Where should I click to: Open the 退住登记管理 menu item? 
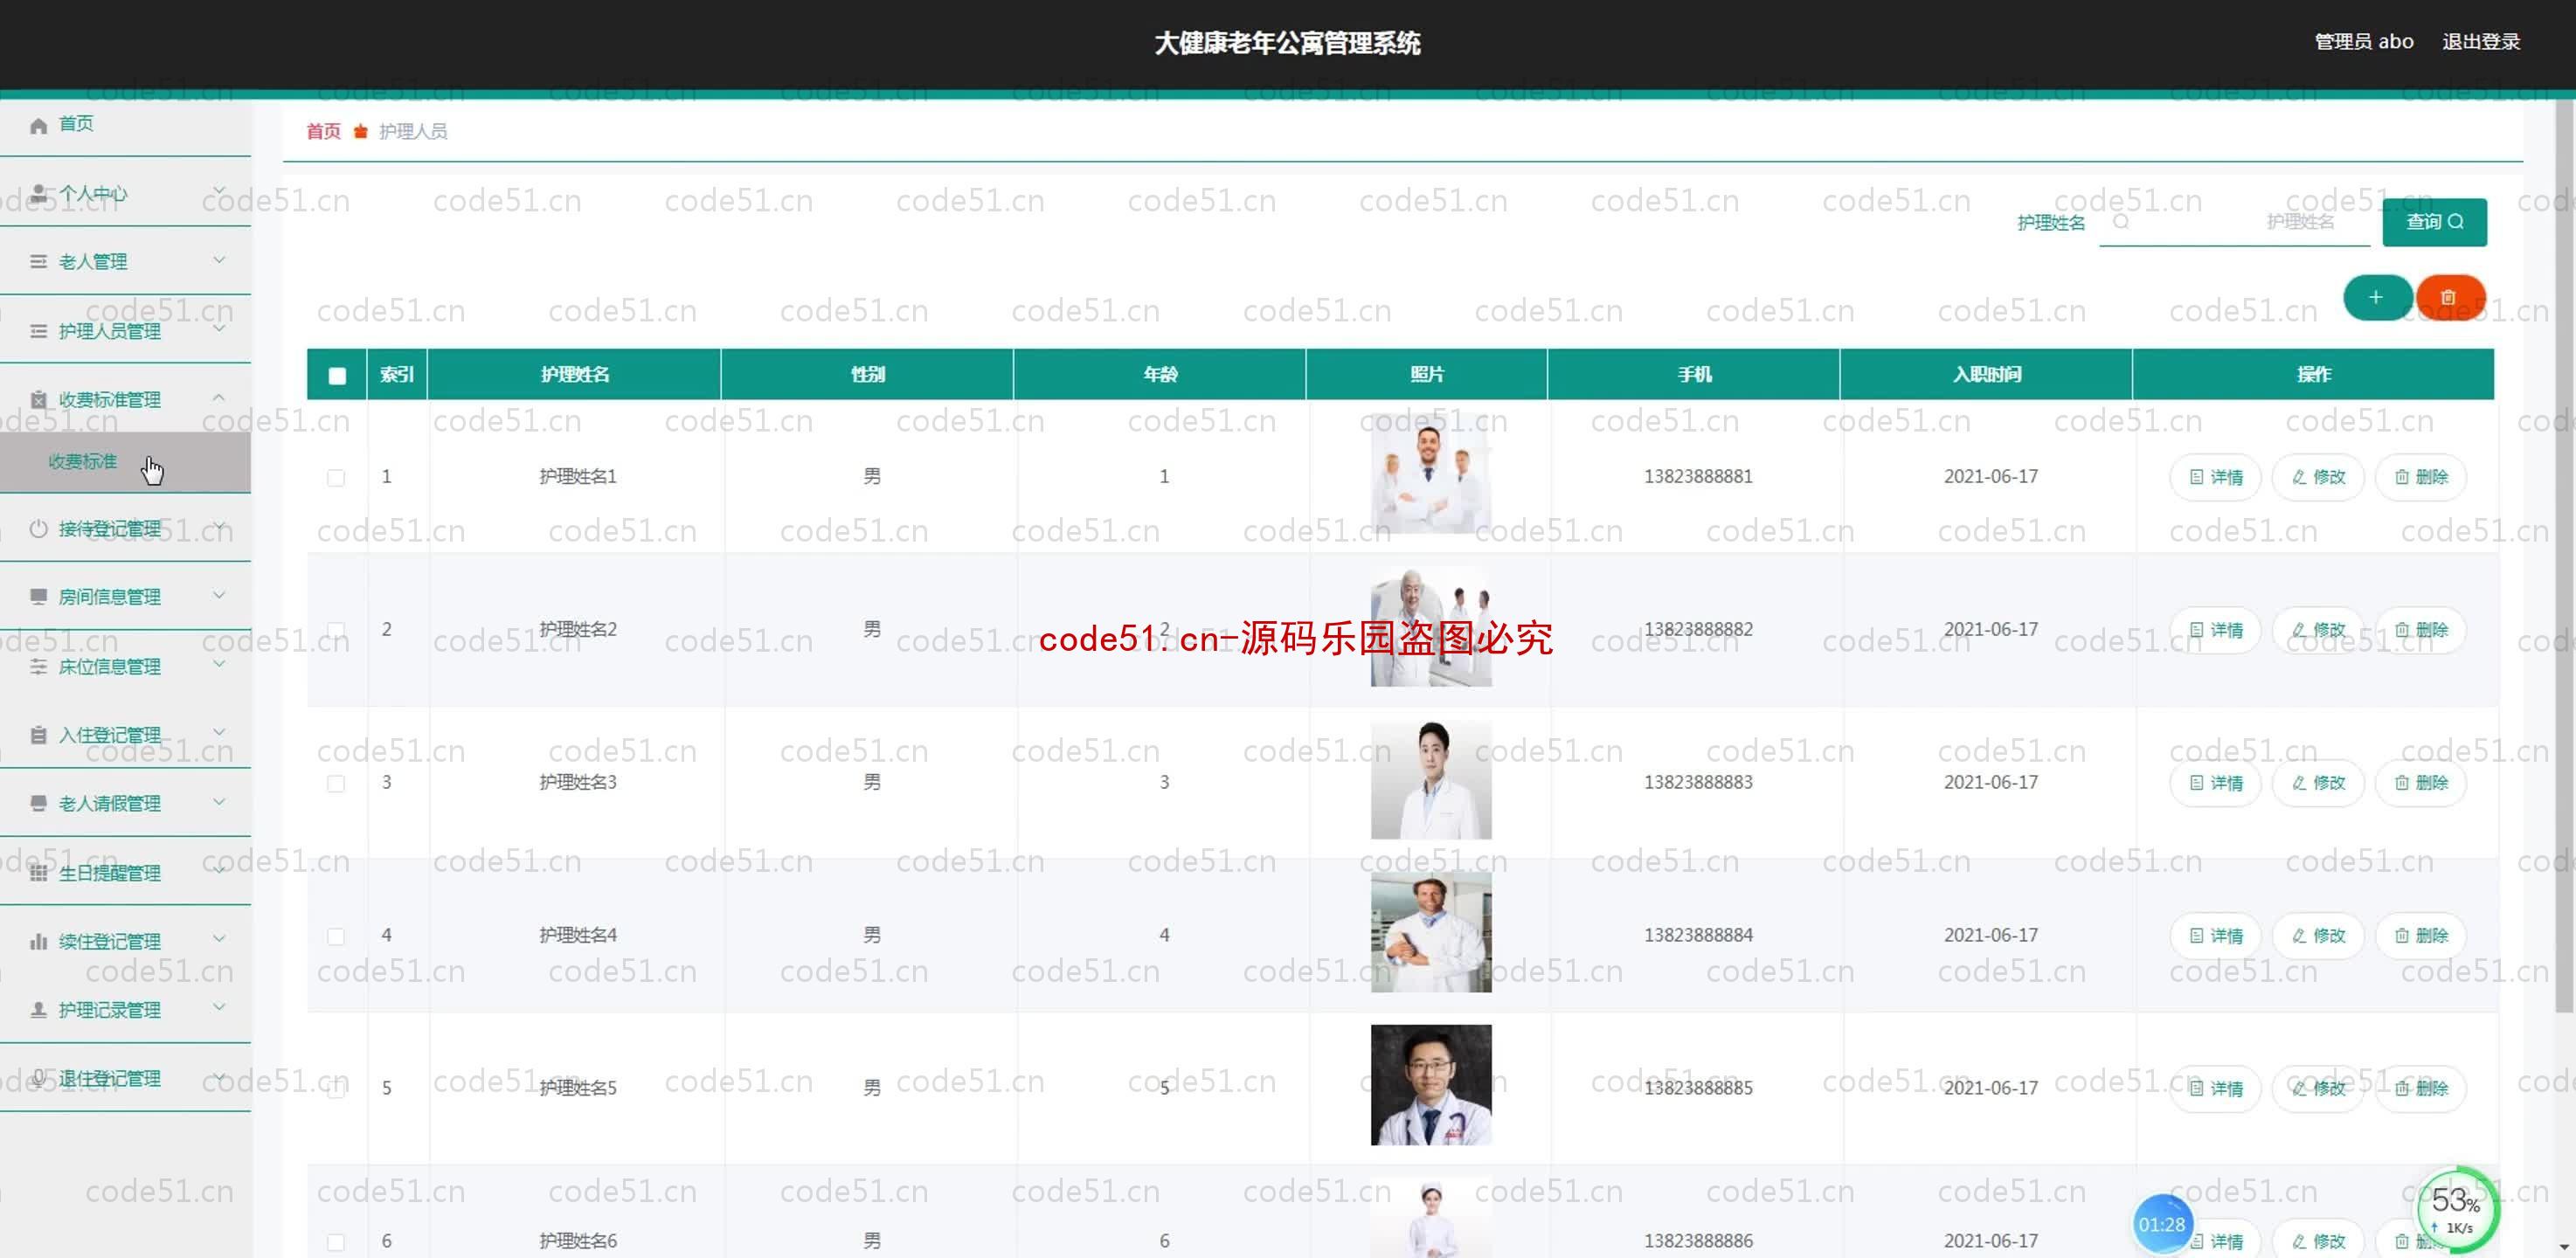pyautogui.click(x=125, y=1078)
